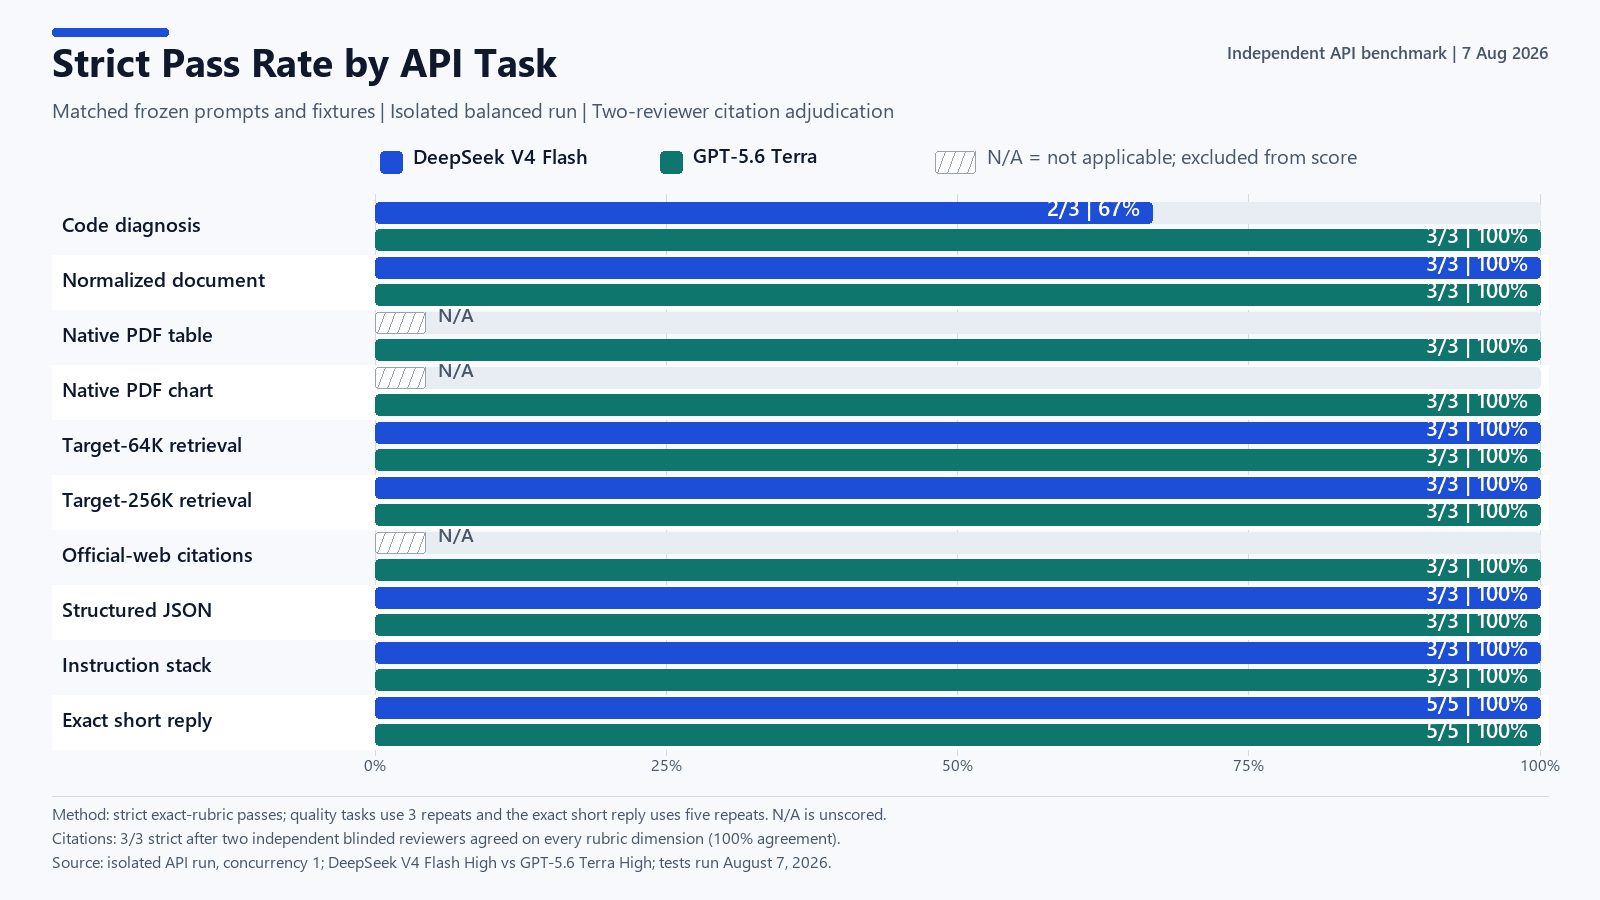Click the Instruction stack row label

(137, 665)
